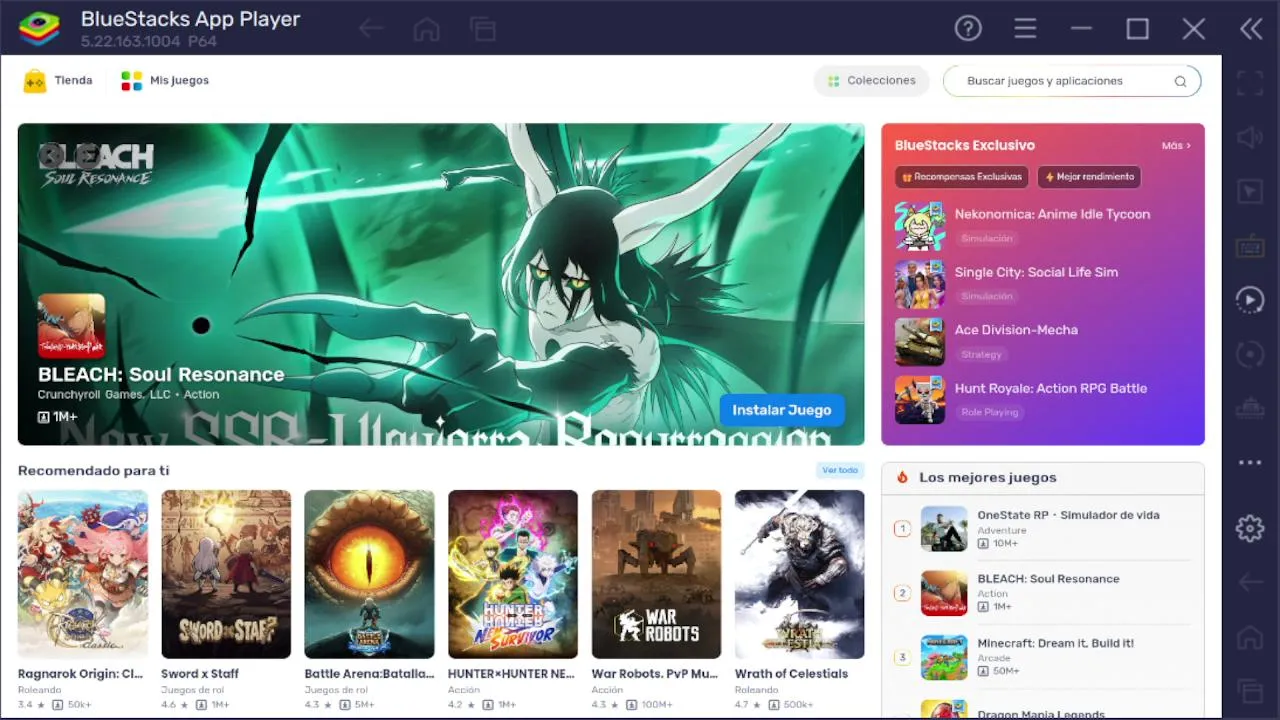The width and height of the screenshot is (1280, 720).
Task: Click the BLEACH: Soul Resonance app icon in banner
Action: (71, 326)
